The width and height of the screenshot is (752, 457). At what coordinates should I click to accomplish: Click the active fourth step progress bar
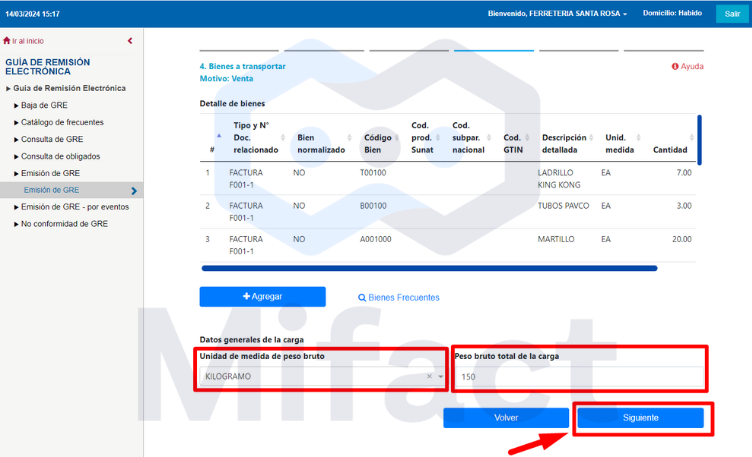[x=494, y=50]
